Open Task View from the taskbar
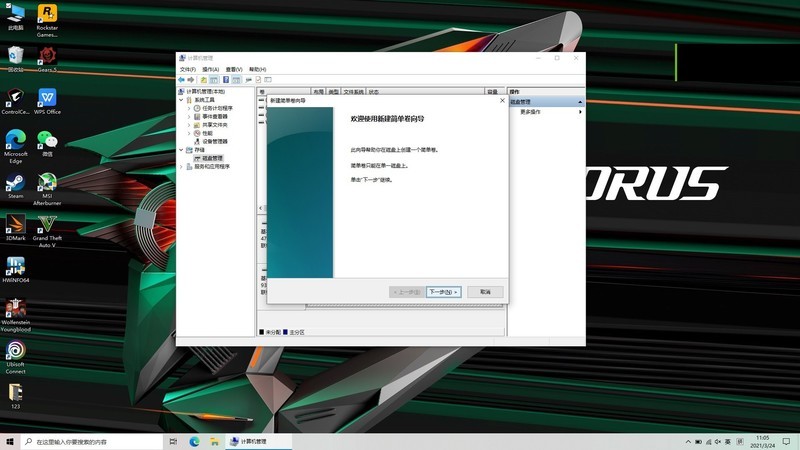This screenshot has width=800, height=450. click(173, 441)
